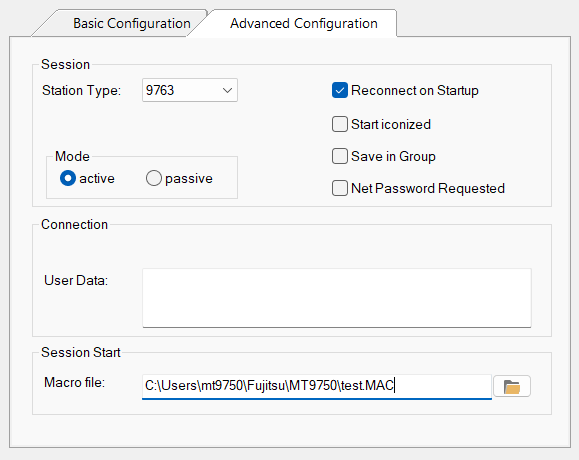Choose the passive mode radio button

[x=154, y=178]
